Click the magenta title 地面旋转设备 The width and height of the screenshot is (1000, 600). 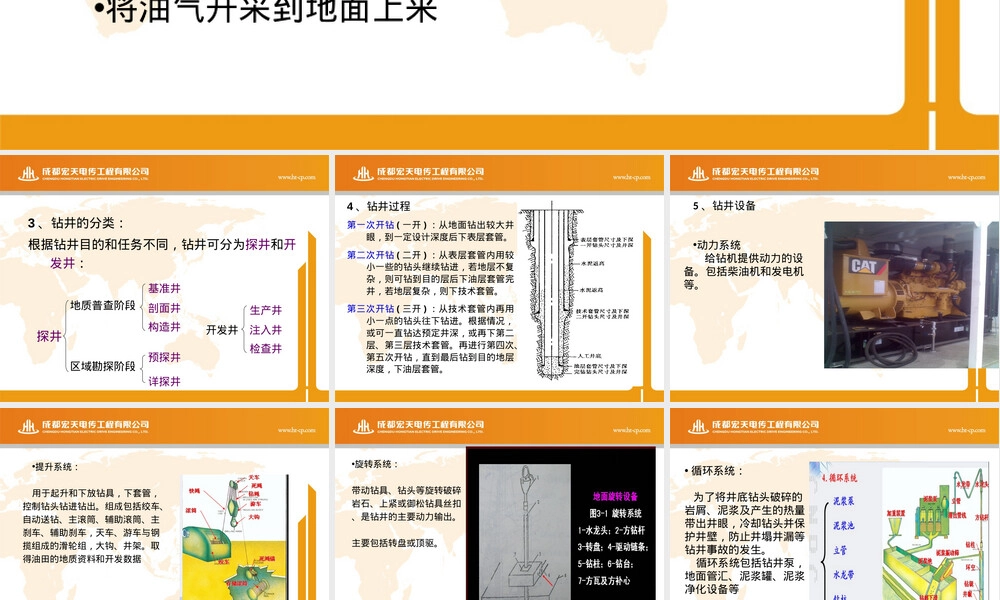pos(615,496)
